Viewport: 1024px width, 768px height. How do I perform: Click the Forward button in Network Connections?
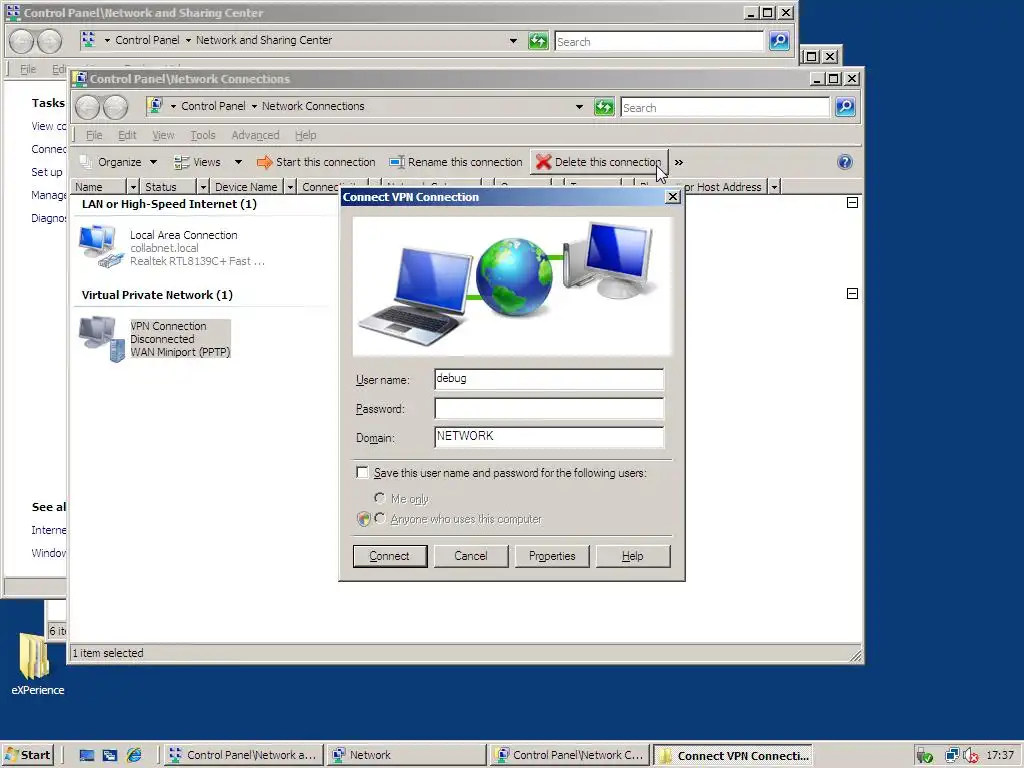[116, 108]
